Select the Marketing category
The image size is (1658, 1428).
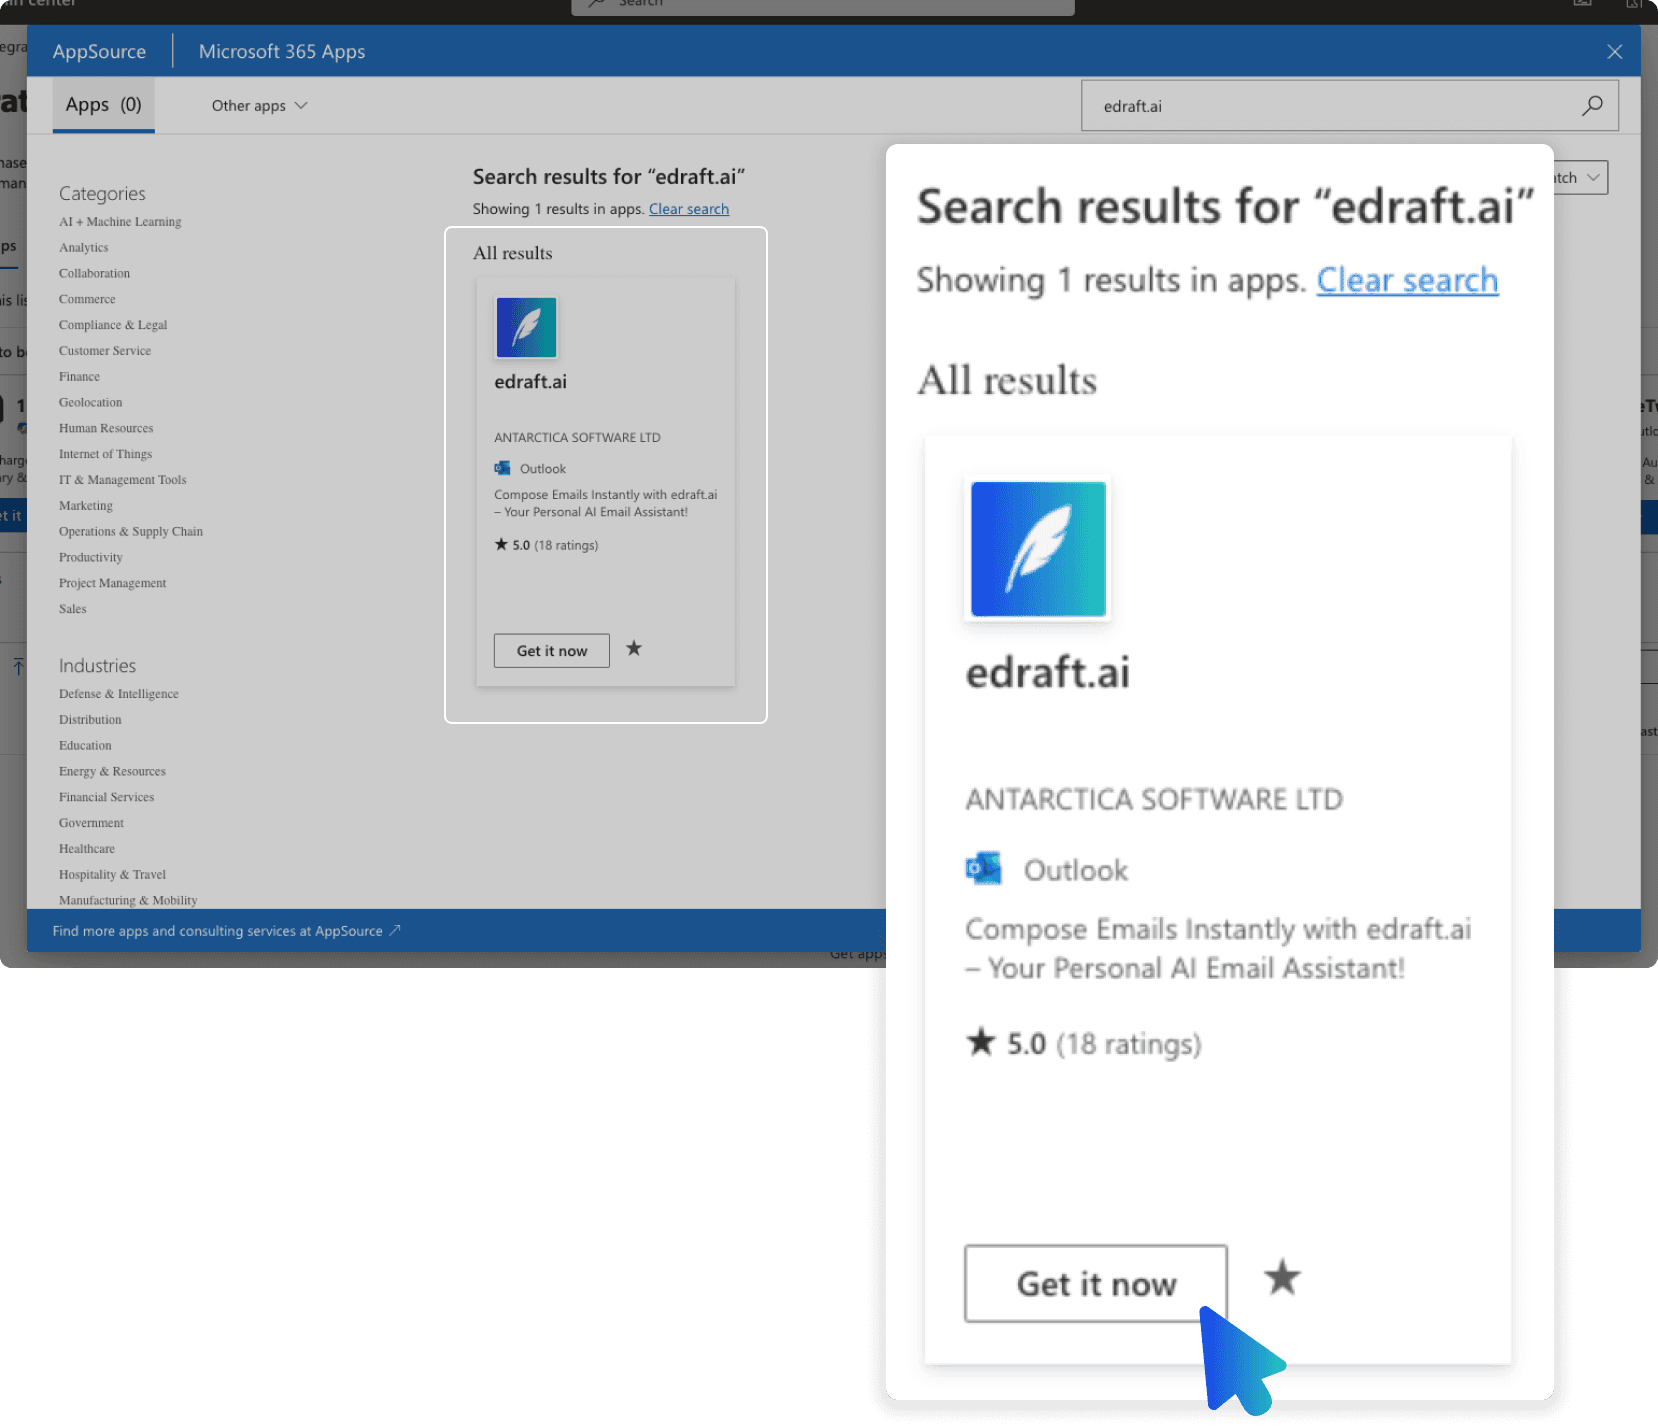click(85, 505)
